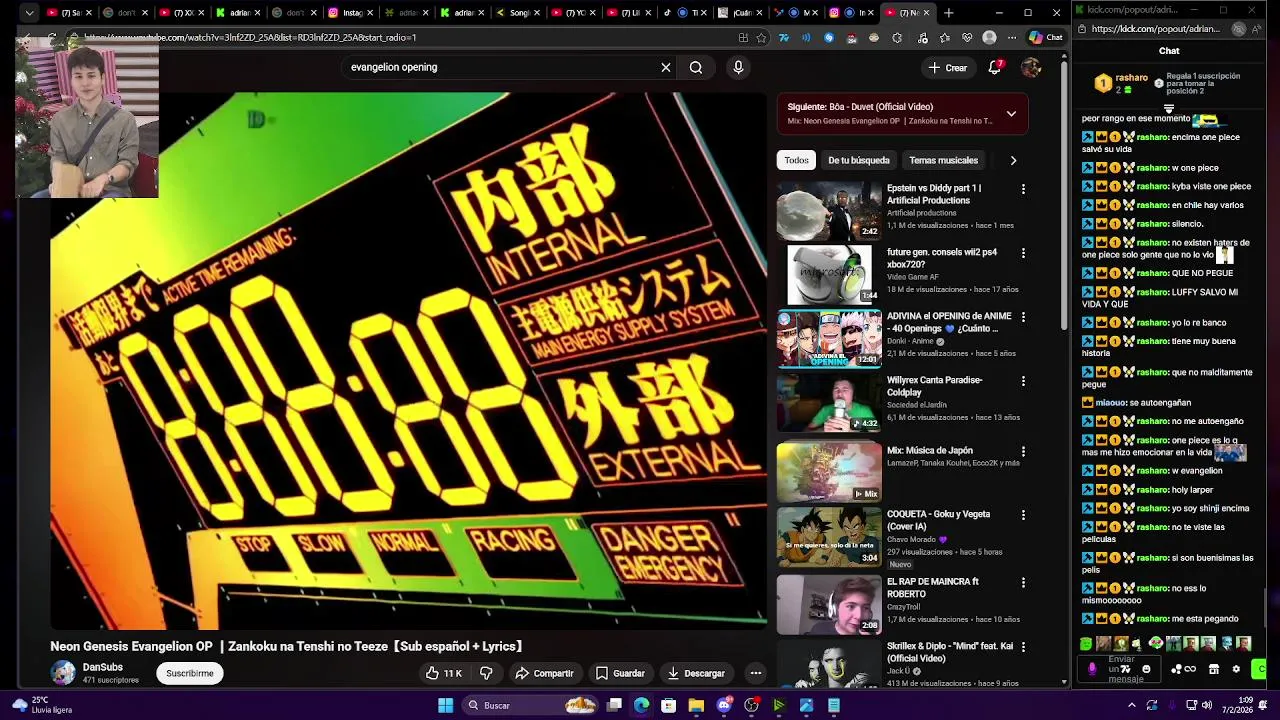The height and width of the screenshot is (720, 1280).
Task: Open the emoji picker in Kick chat
Action: click(x=1146, y=669)
